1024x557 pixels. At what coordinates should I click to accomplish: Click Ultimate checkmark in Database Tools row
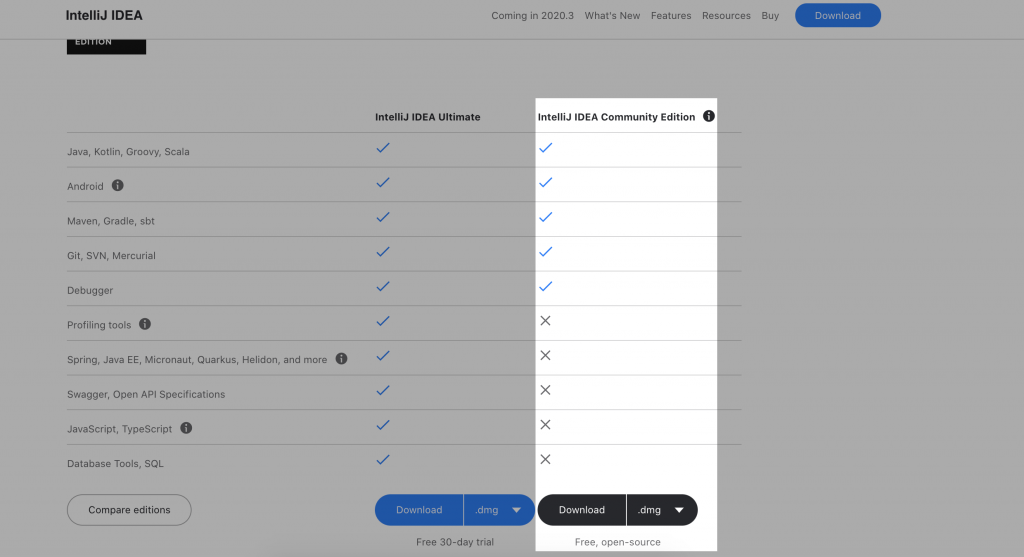click(383, 460)
